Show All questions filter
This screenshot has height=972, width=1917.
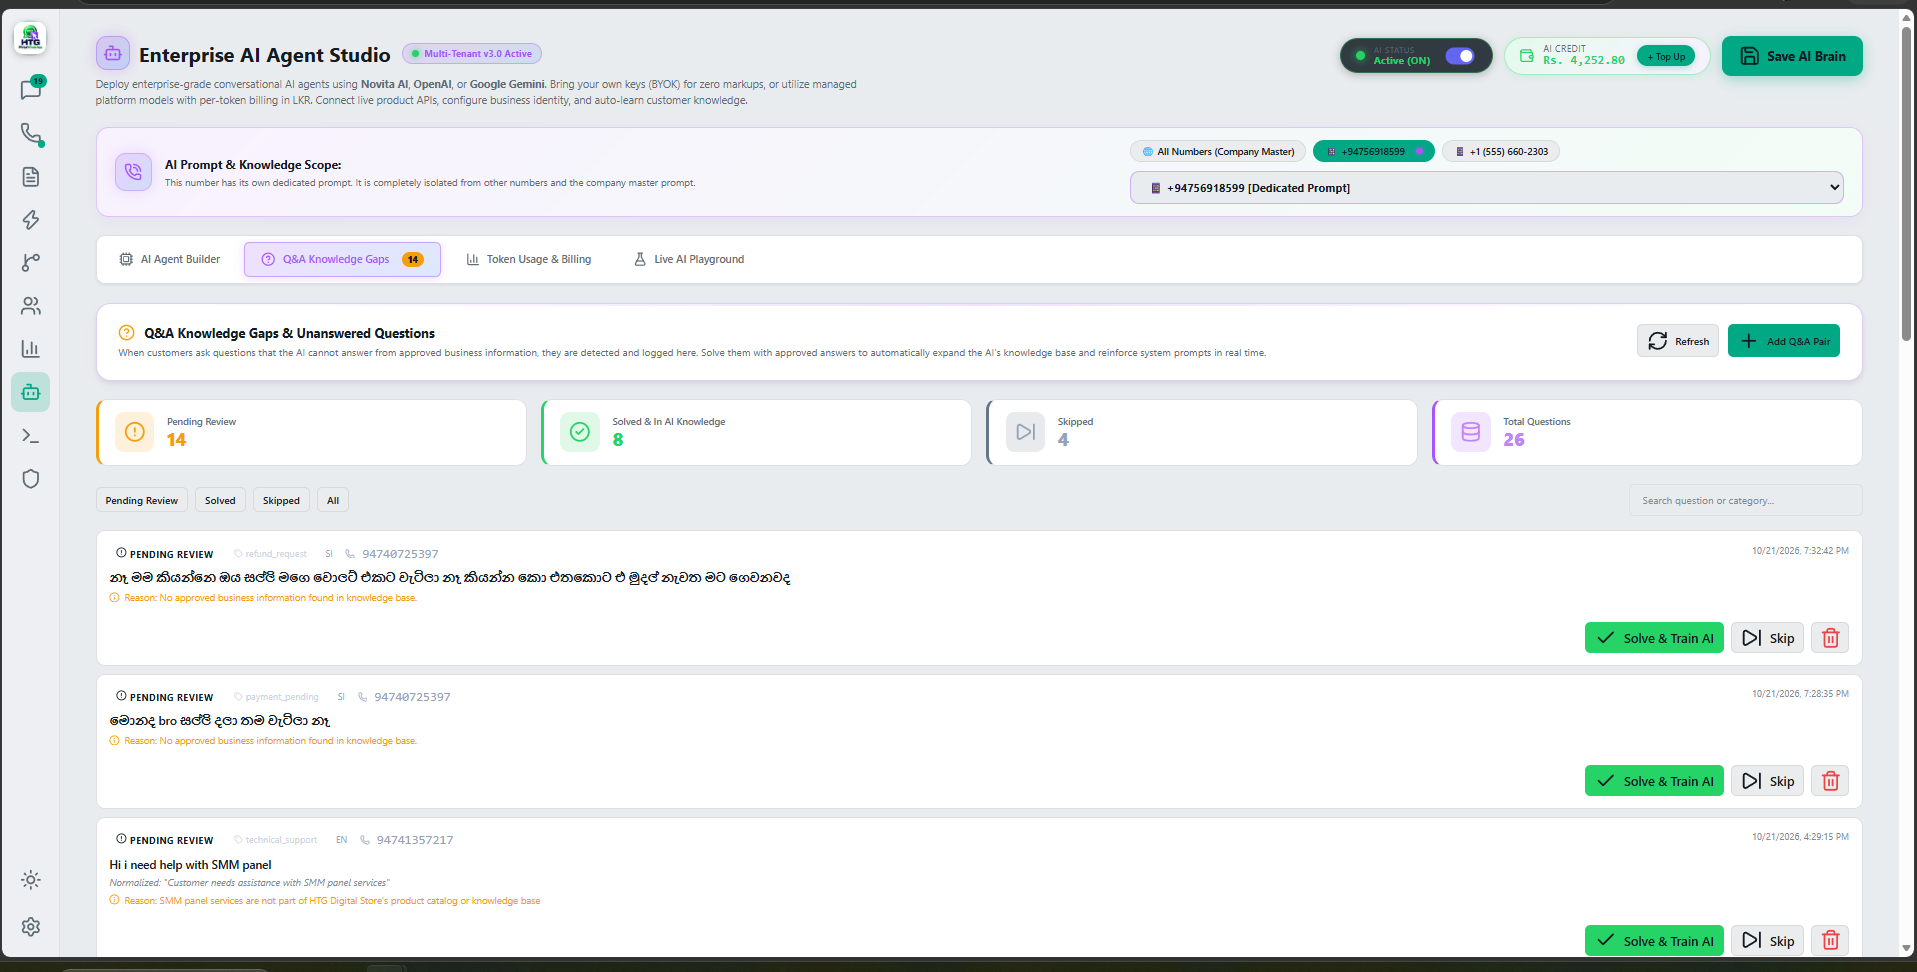pos(333,501)
